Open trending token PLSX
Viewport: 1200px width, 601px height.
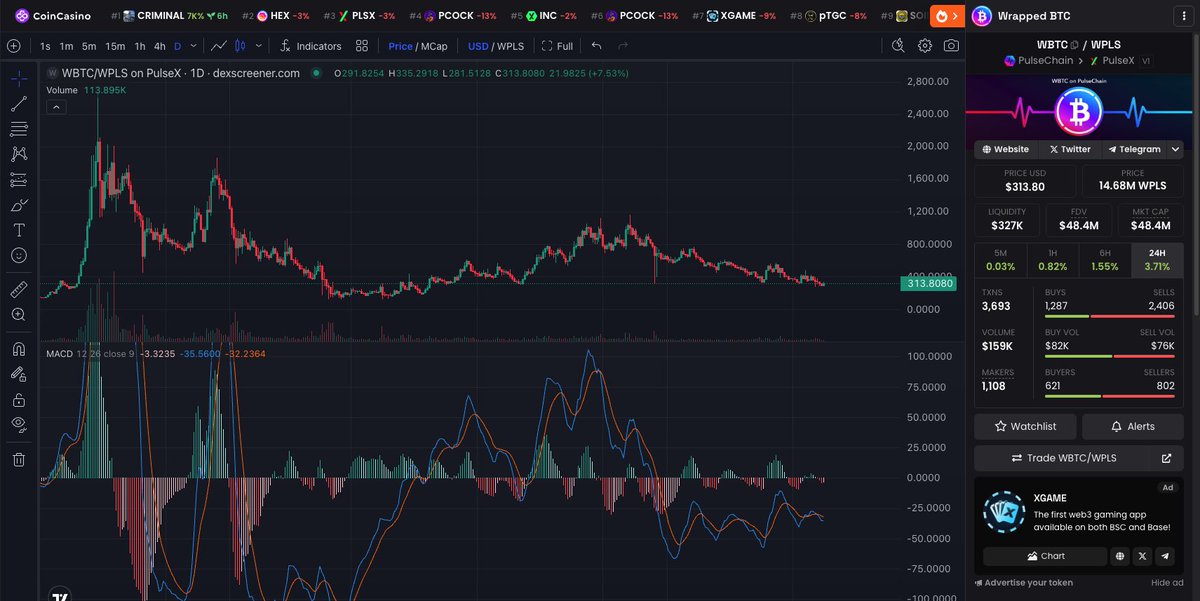pos(359,16)
